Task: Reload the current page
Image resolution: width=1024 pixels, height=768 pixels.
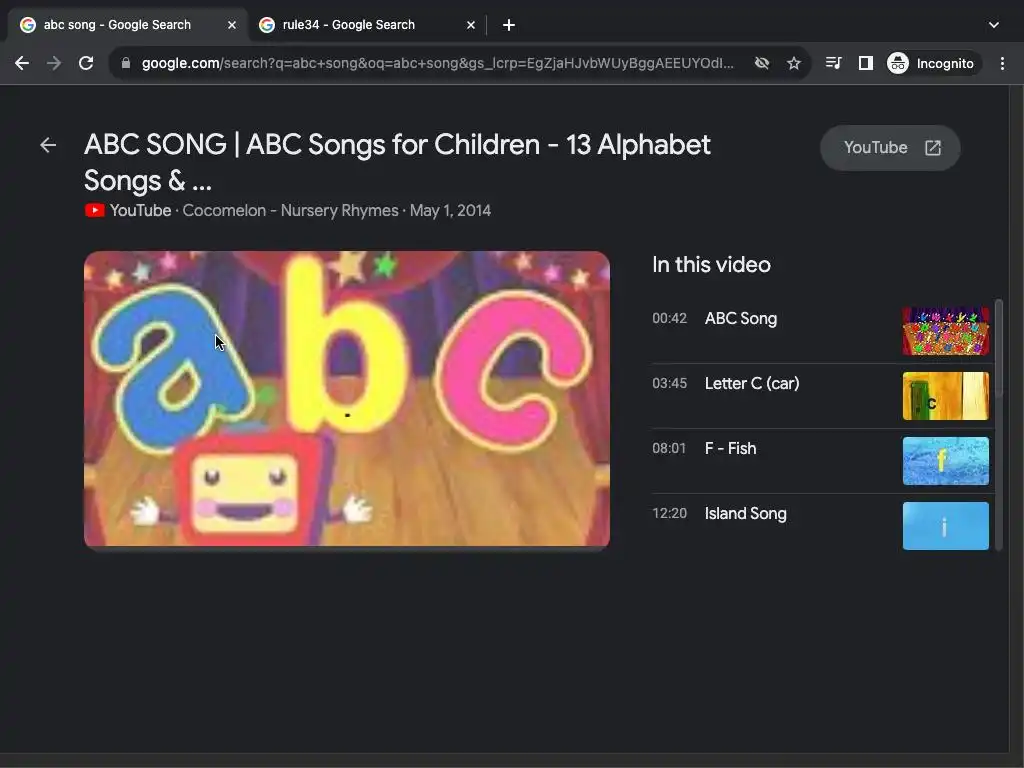Action: pyautogui.click(x=86, y=63)
